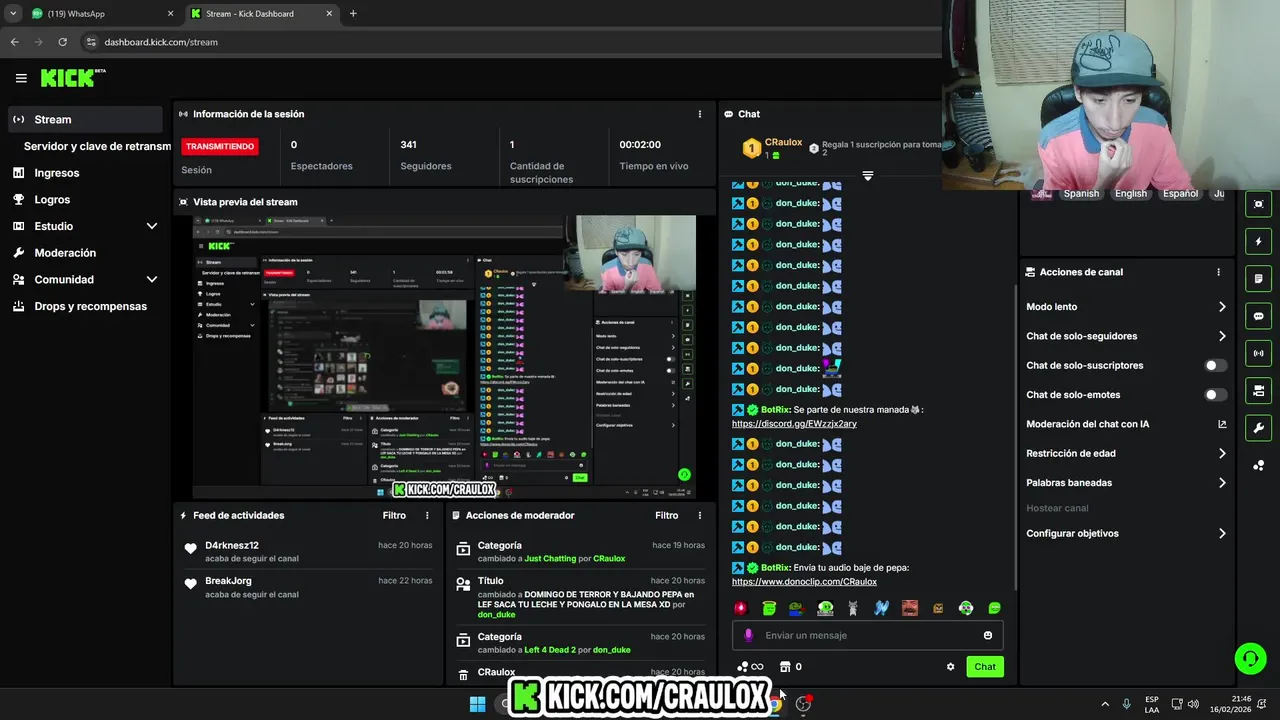Open a new browser tab
Image resolution: width=1280 pixels, height=720 pixels.
[353, 14]
